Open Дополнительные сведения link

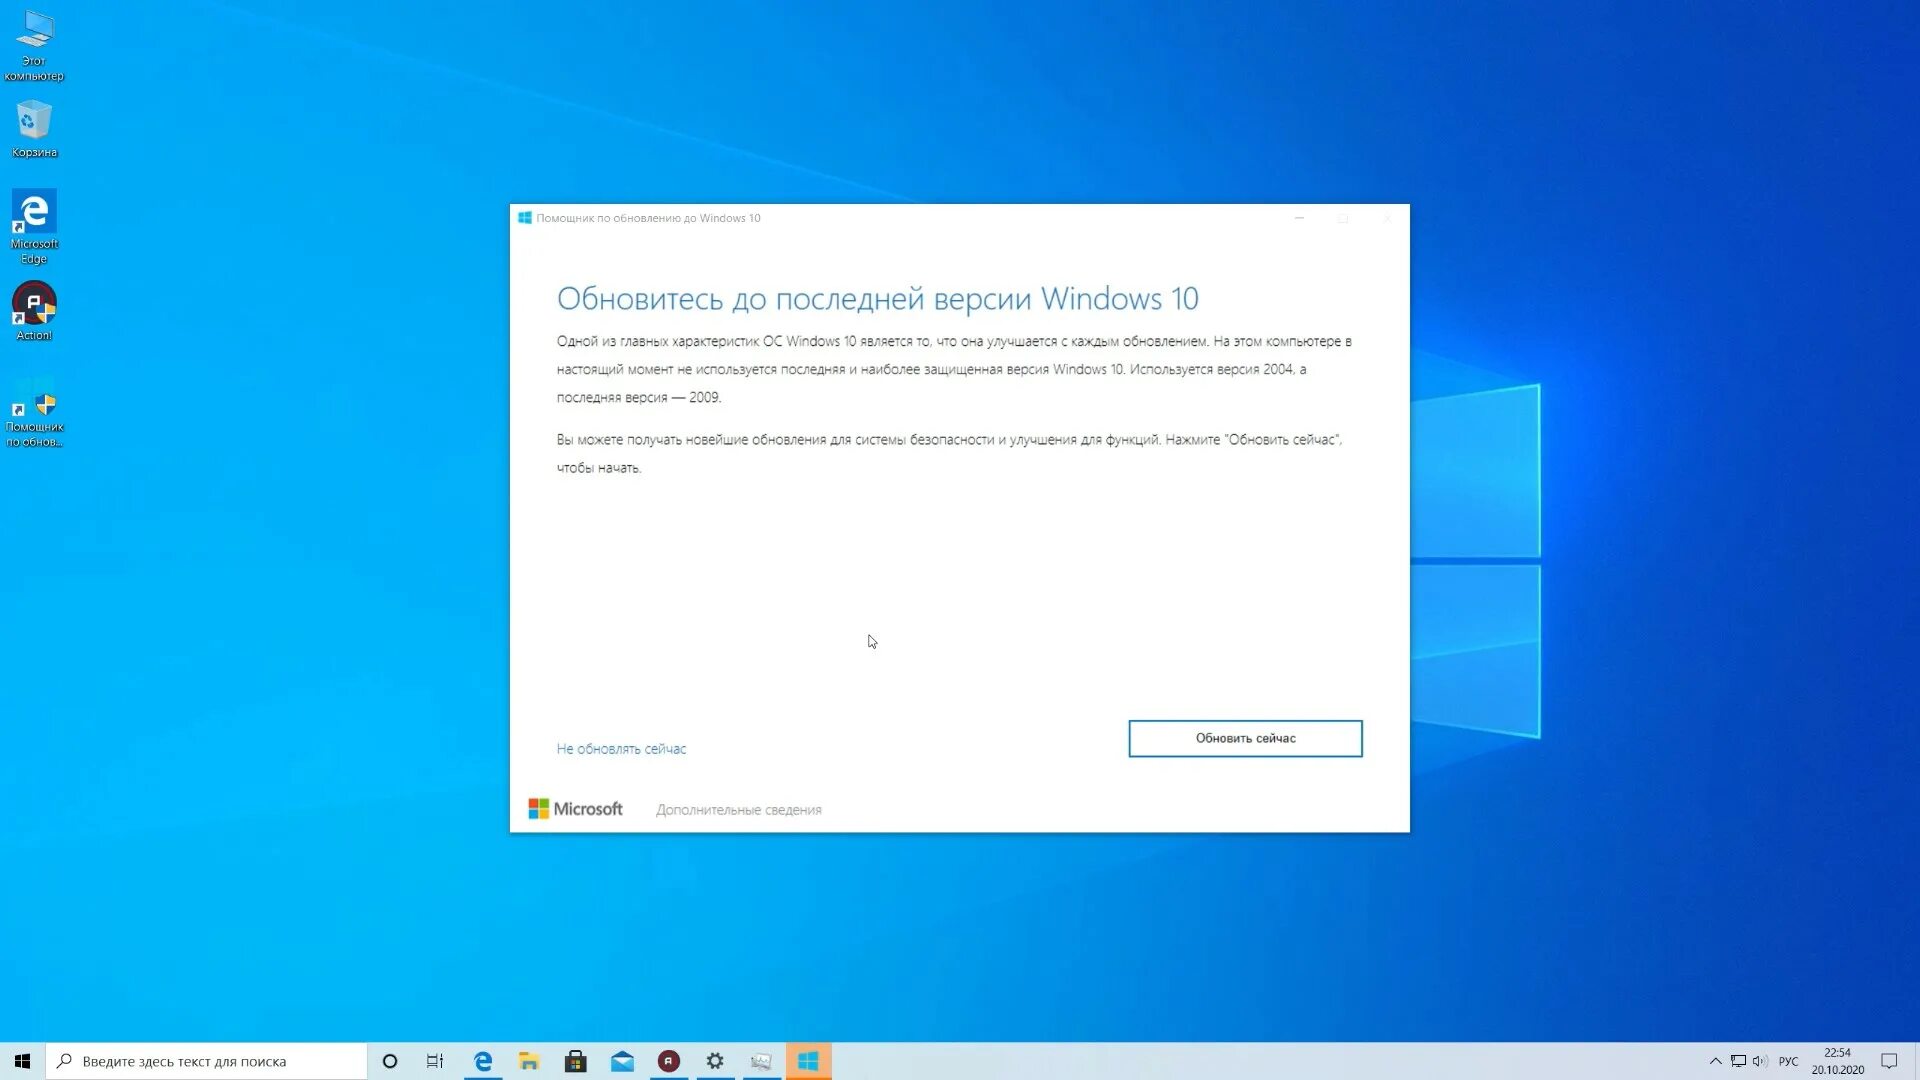(738, 809)
